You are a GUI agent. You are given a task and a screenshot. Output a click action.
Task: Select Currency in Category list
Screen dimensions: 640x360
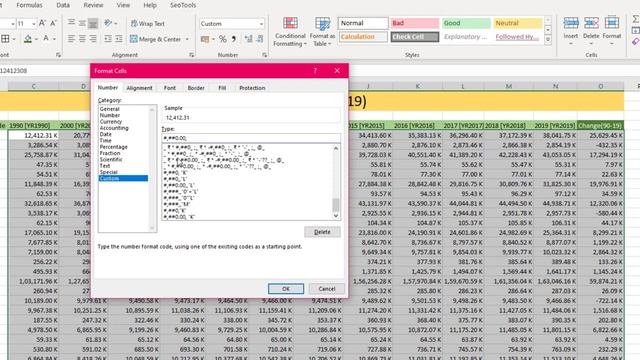(x=111, y=122)
